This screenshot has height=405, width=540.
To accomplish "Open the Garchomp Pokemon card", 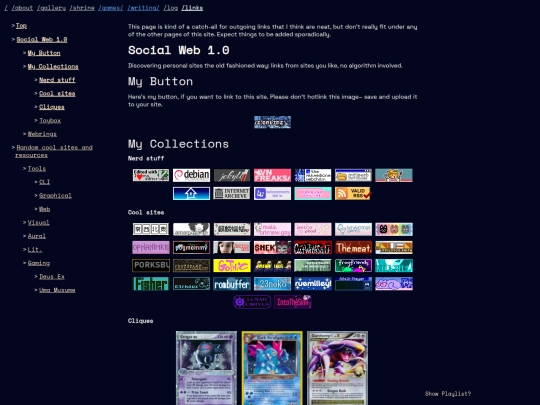I will 338,368.
